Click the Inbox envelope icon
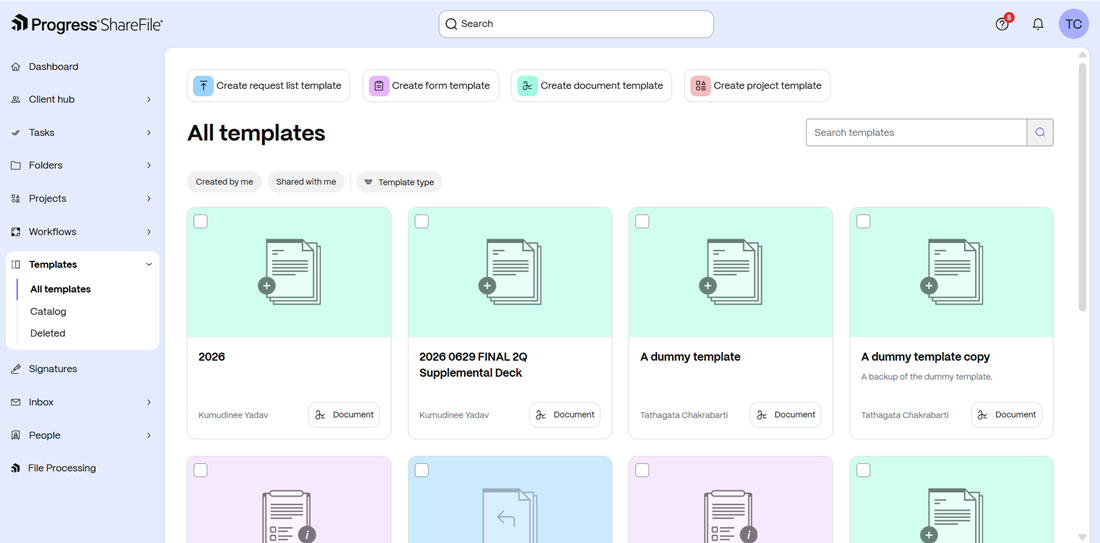 (15, 402)
